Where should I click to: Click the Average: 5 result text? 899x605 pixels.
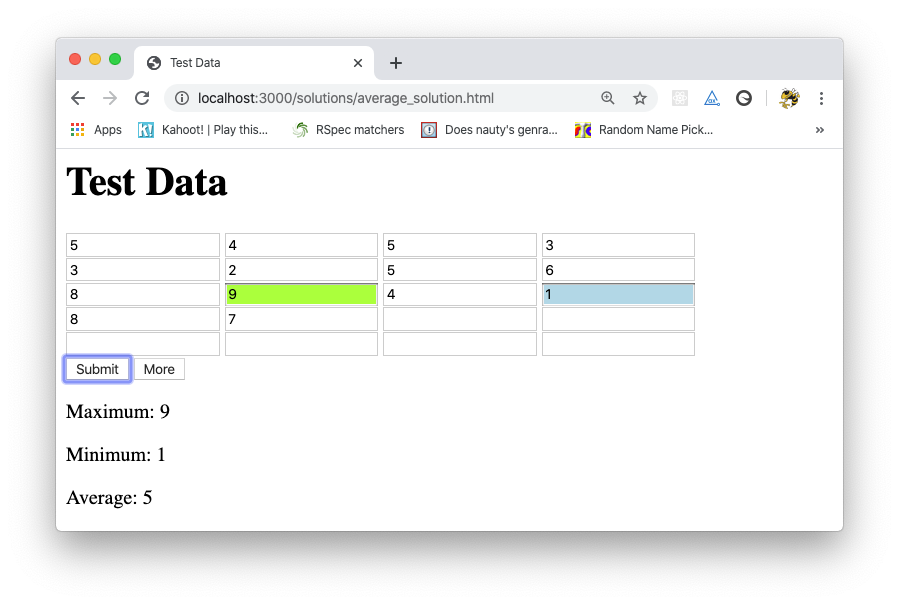pyautogui.click(x=109, y=498)
